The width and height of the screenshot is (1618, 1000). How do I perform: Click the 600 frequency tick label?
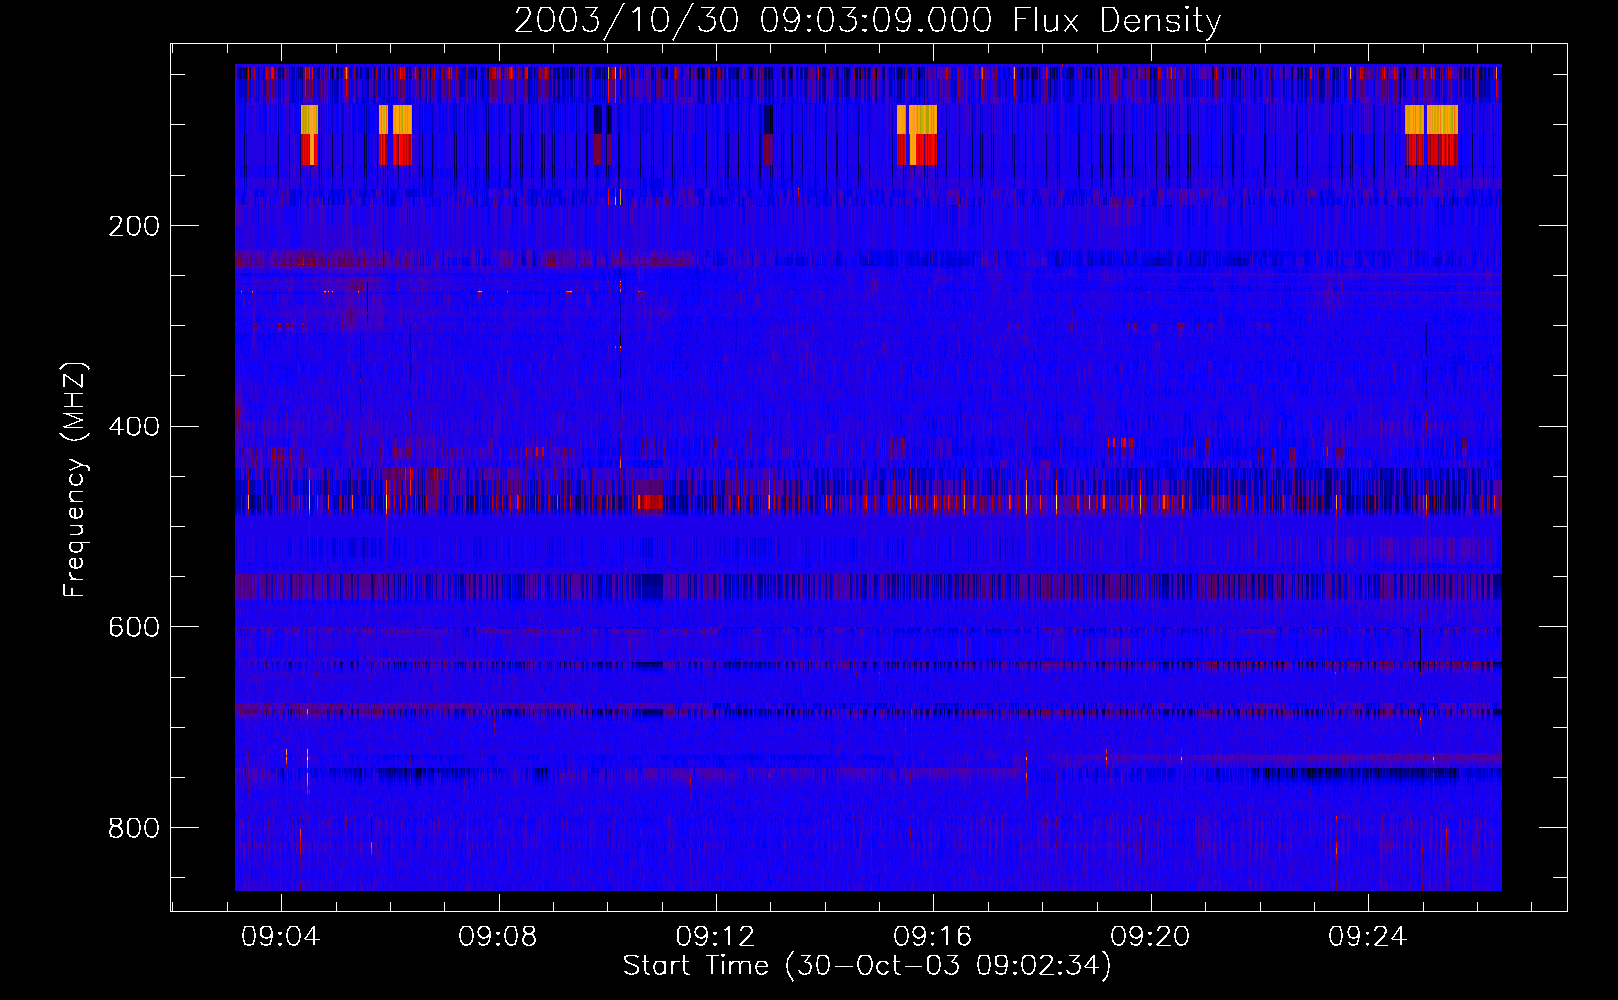point(134,627)
